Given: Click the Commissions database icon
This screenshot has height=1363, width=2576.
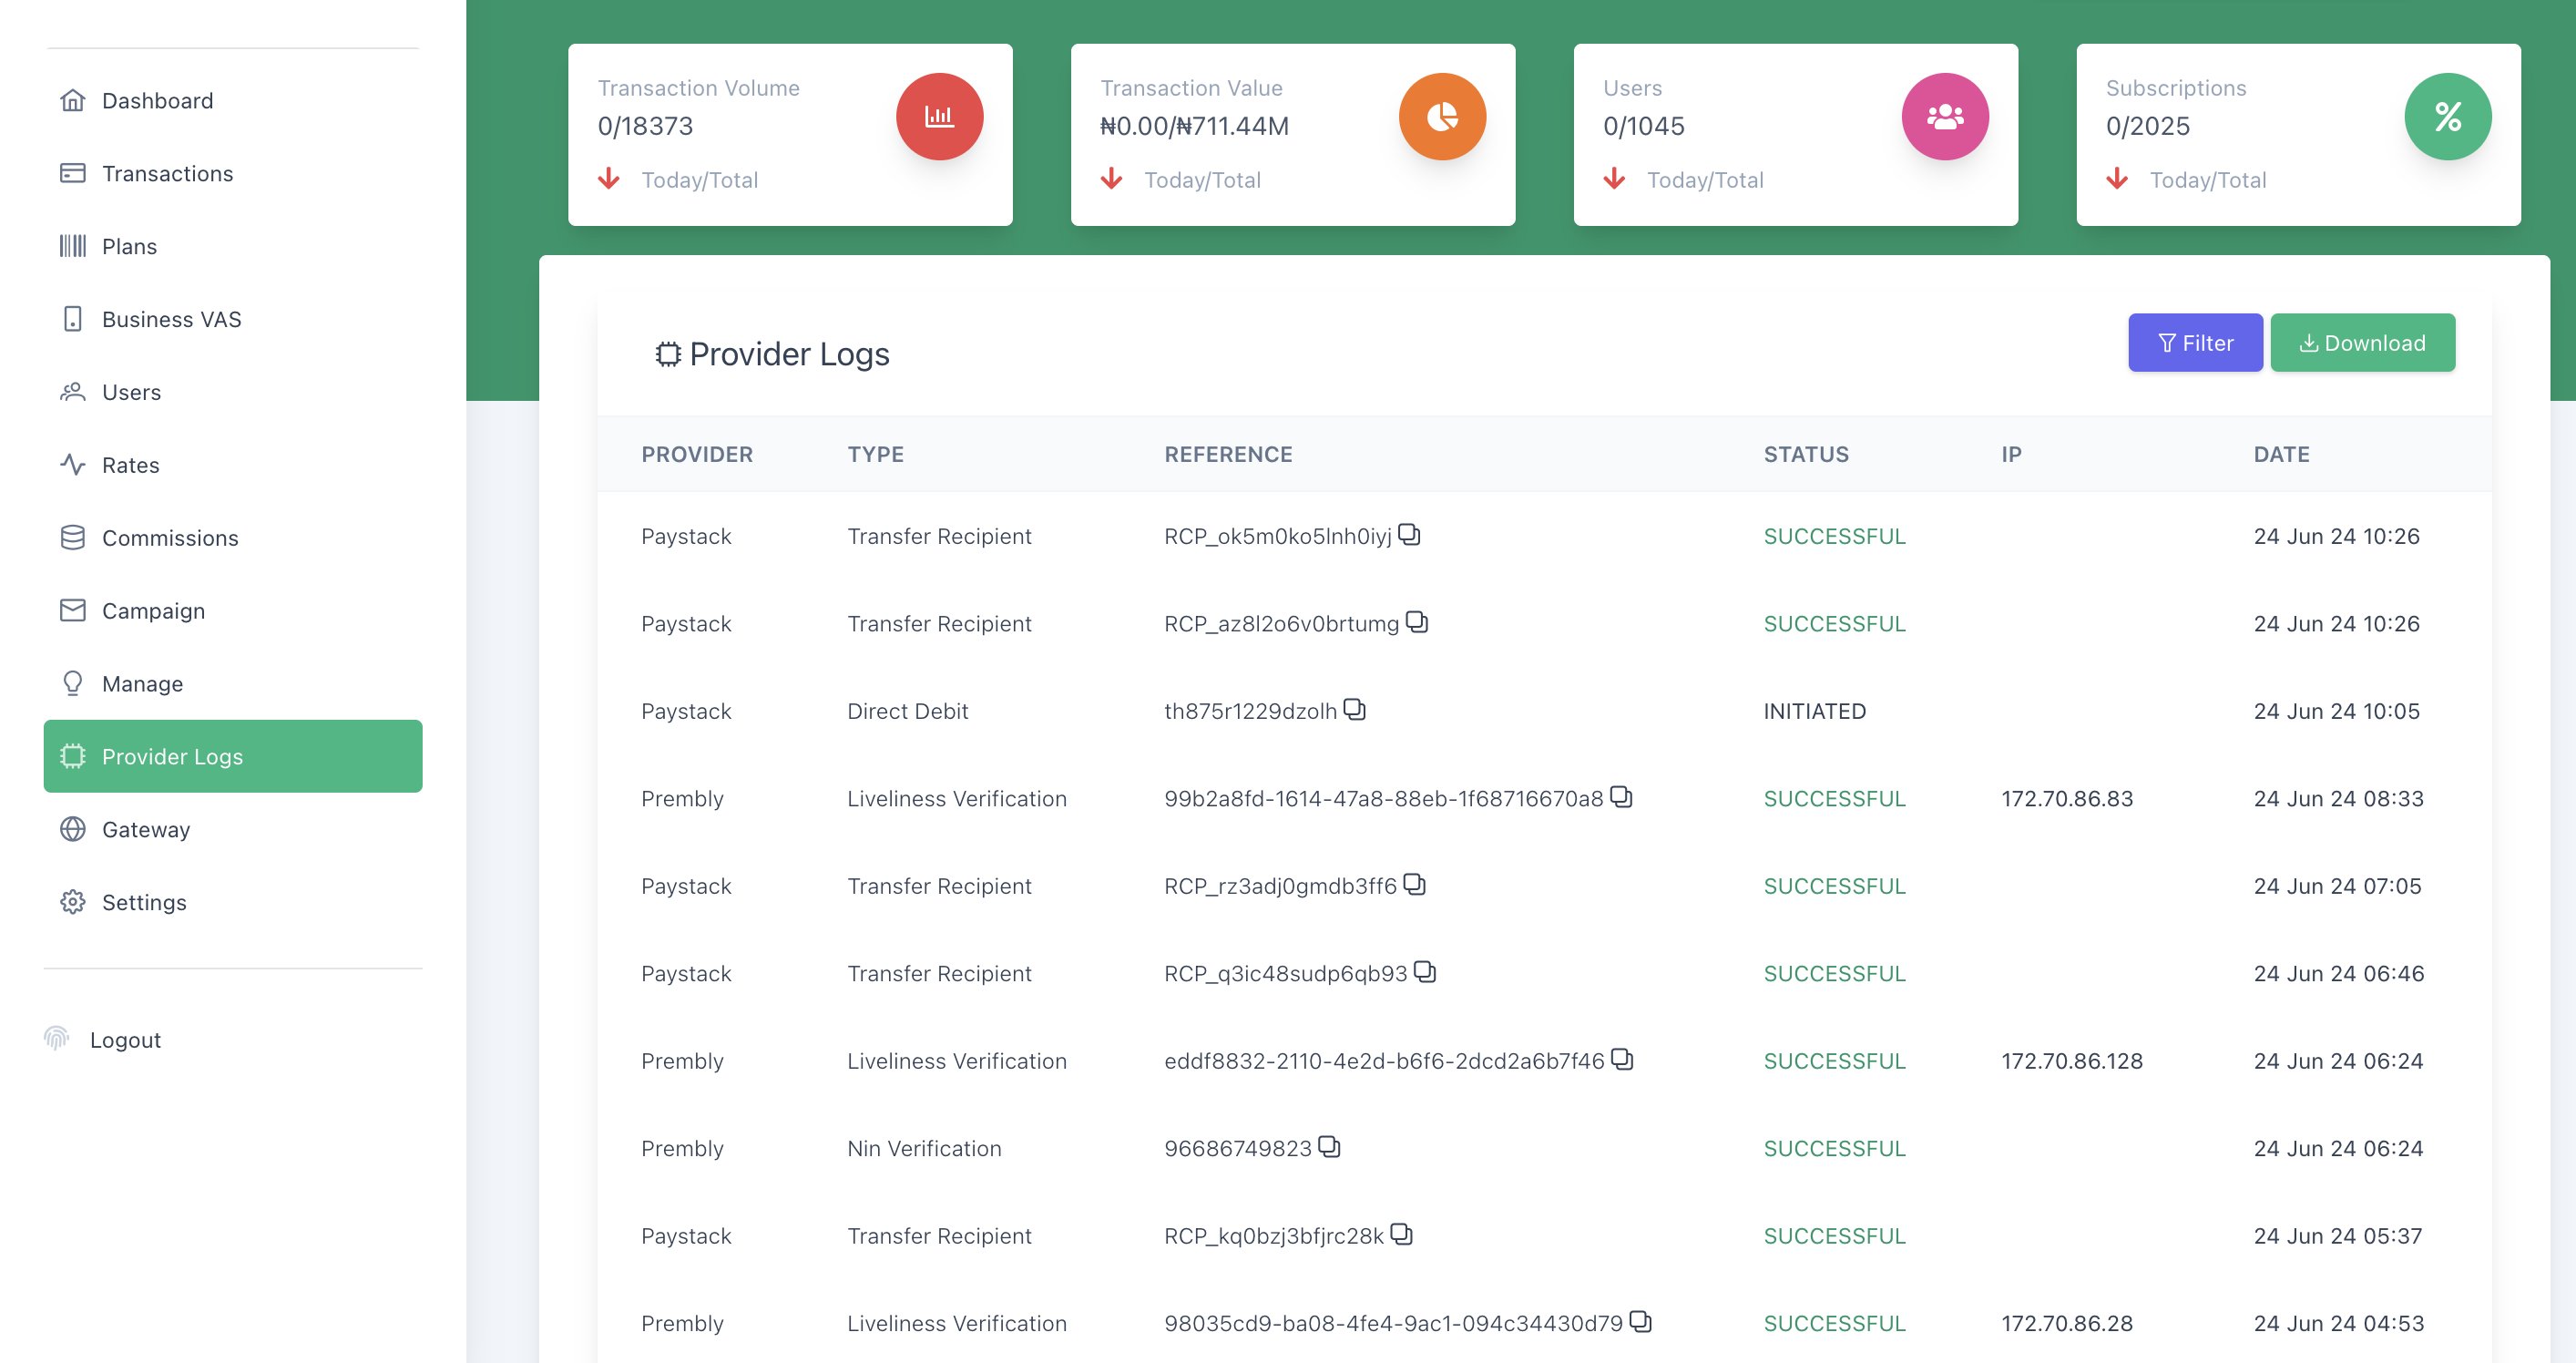Looking at the screenshot, I should [73, 538].
